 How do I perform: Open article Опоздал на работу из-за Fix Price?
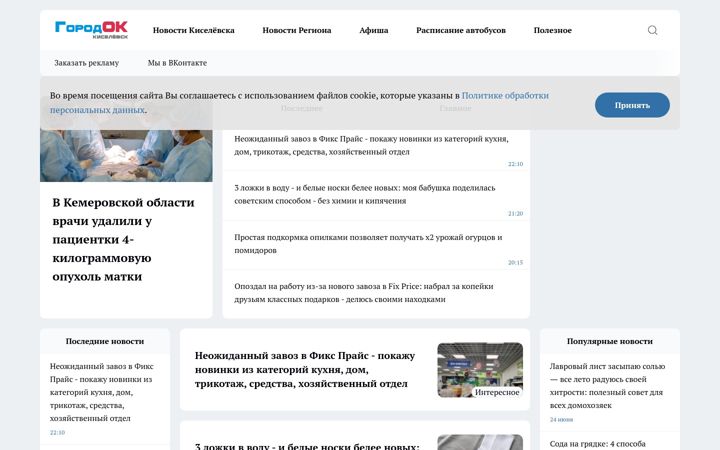click(x=364, y=292)
